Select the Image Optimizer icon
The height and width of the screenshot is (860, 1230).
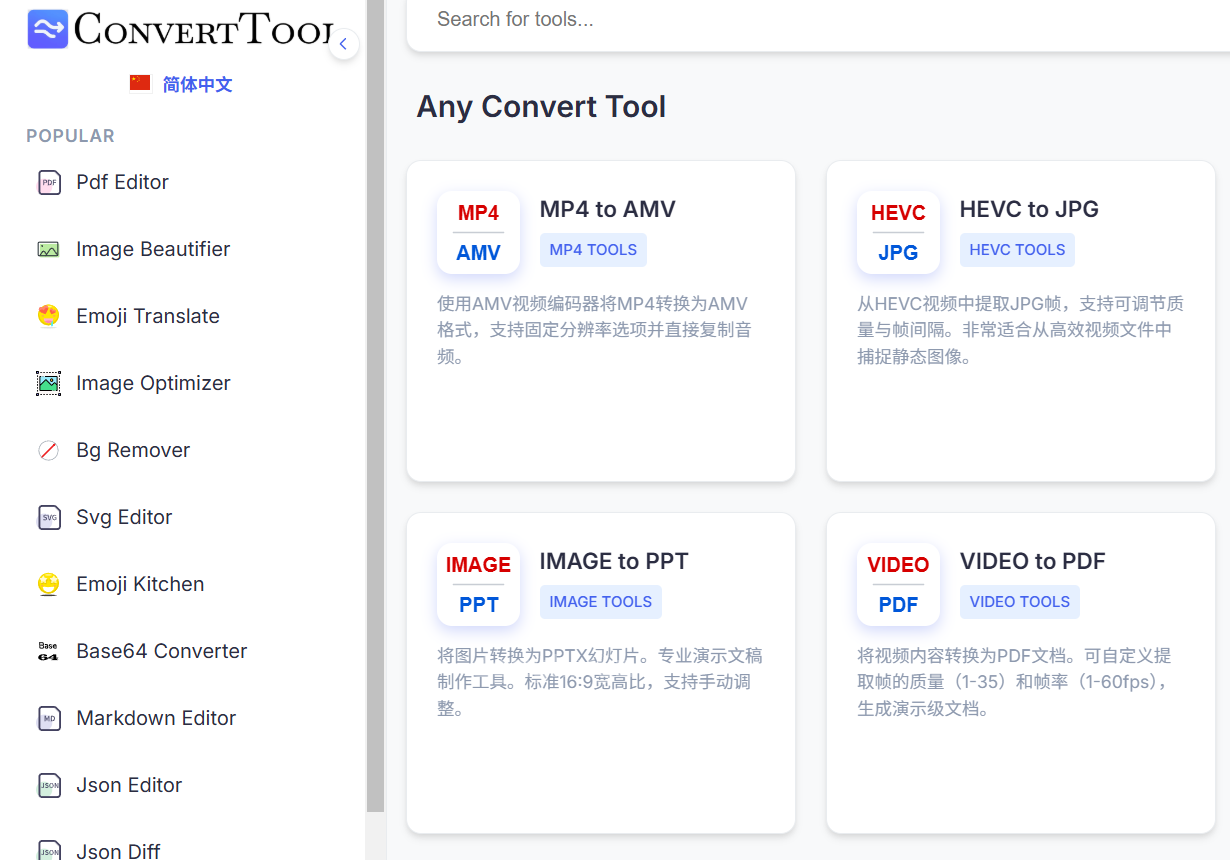(x=48, y=383)
